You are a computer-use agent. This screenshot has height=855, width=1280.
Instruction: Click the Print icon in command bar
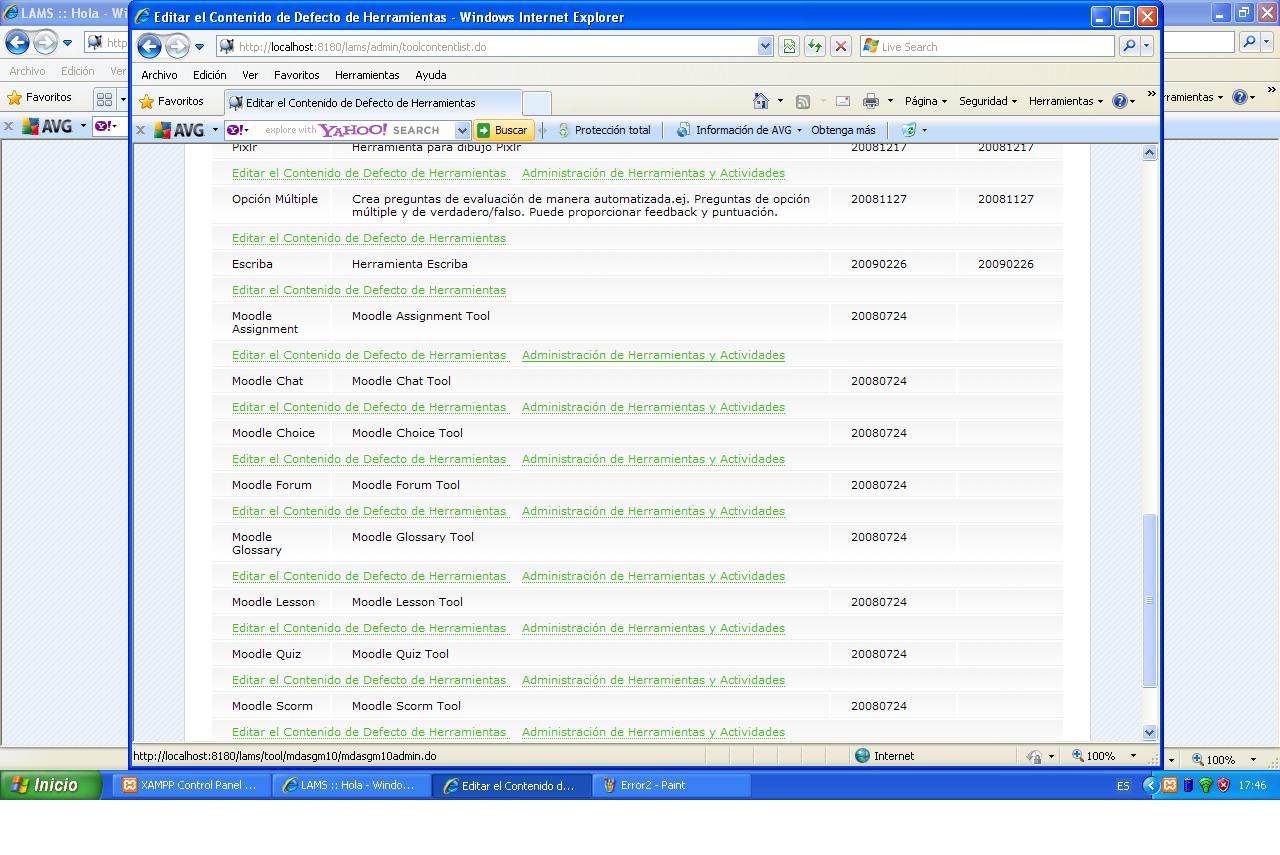pyautogui.click(x=870, y=101)
